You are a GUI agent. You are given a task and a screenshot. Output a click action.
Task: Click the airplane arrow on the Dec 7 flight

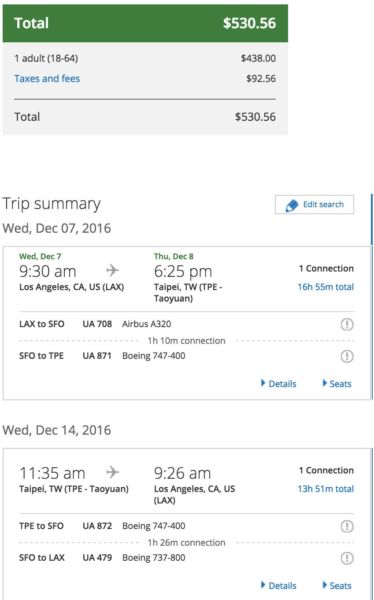[113, 271]
